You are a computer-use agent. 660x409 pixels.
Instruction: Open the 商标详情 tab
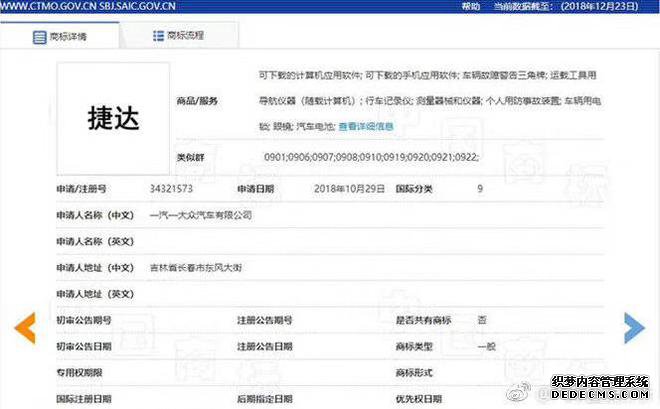pyautogui.click(x=60, y=36)
